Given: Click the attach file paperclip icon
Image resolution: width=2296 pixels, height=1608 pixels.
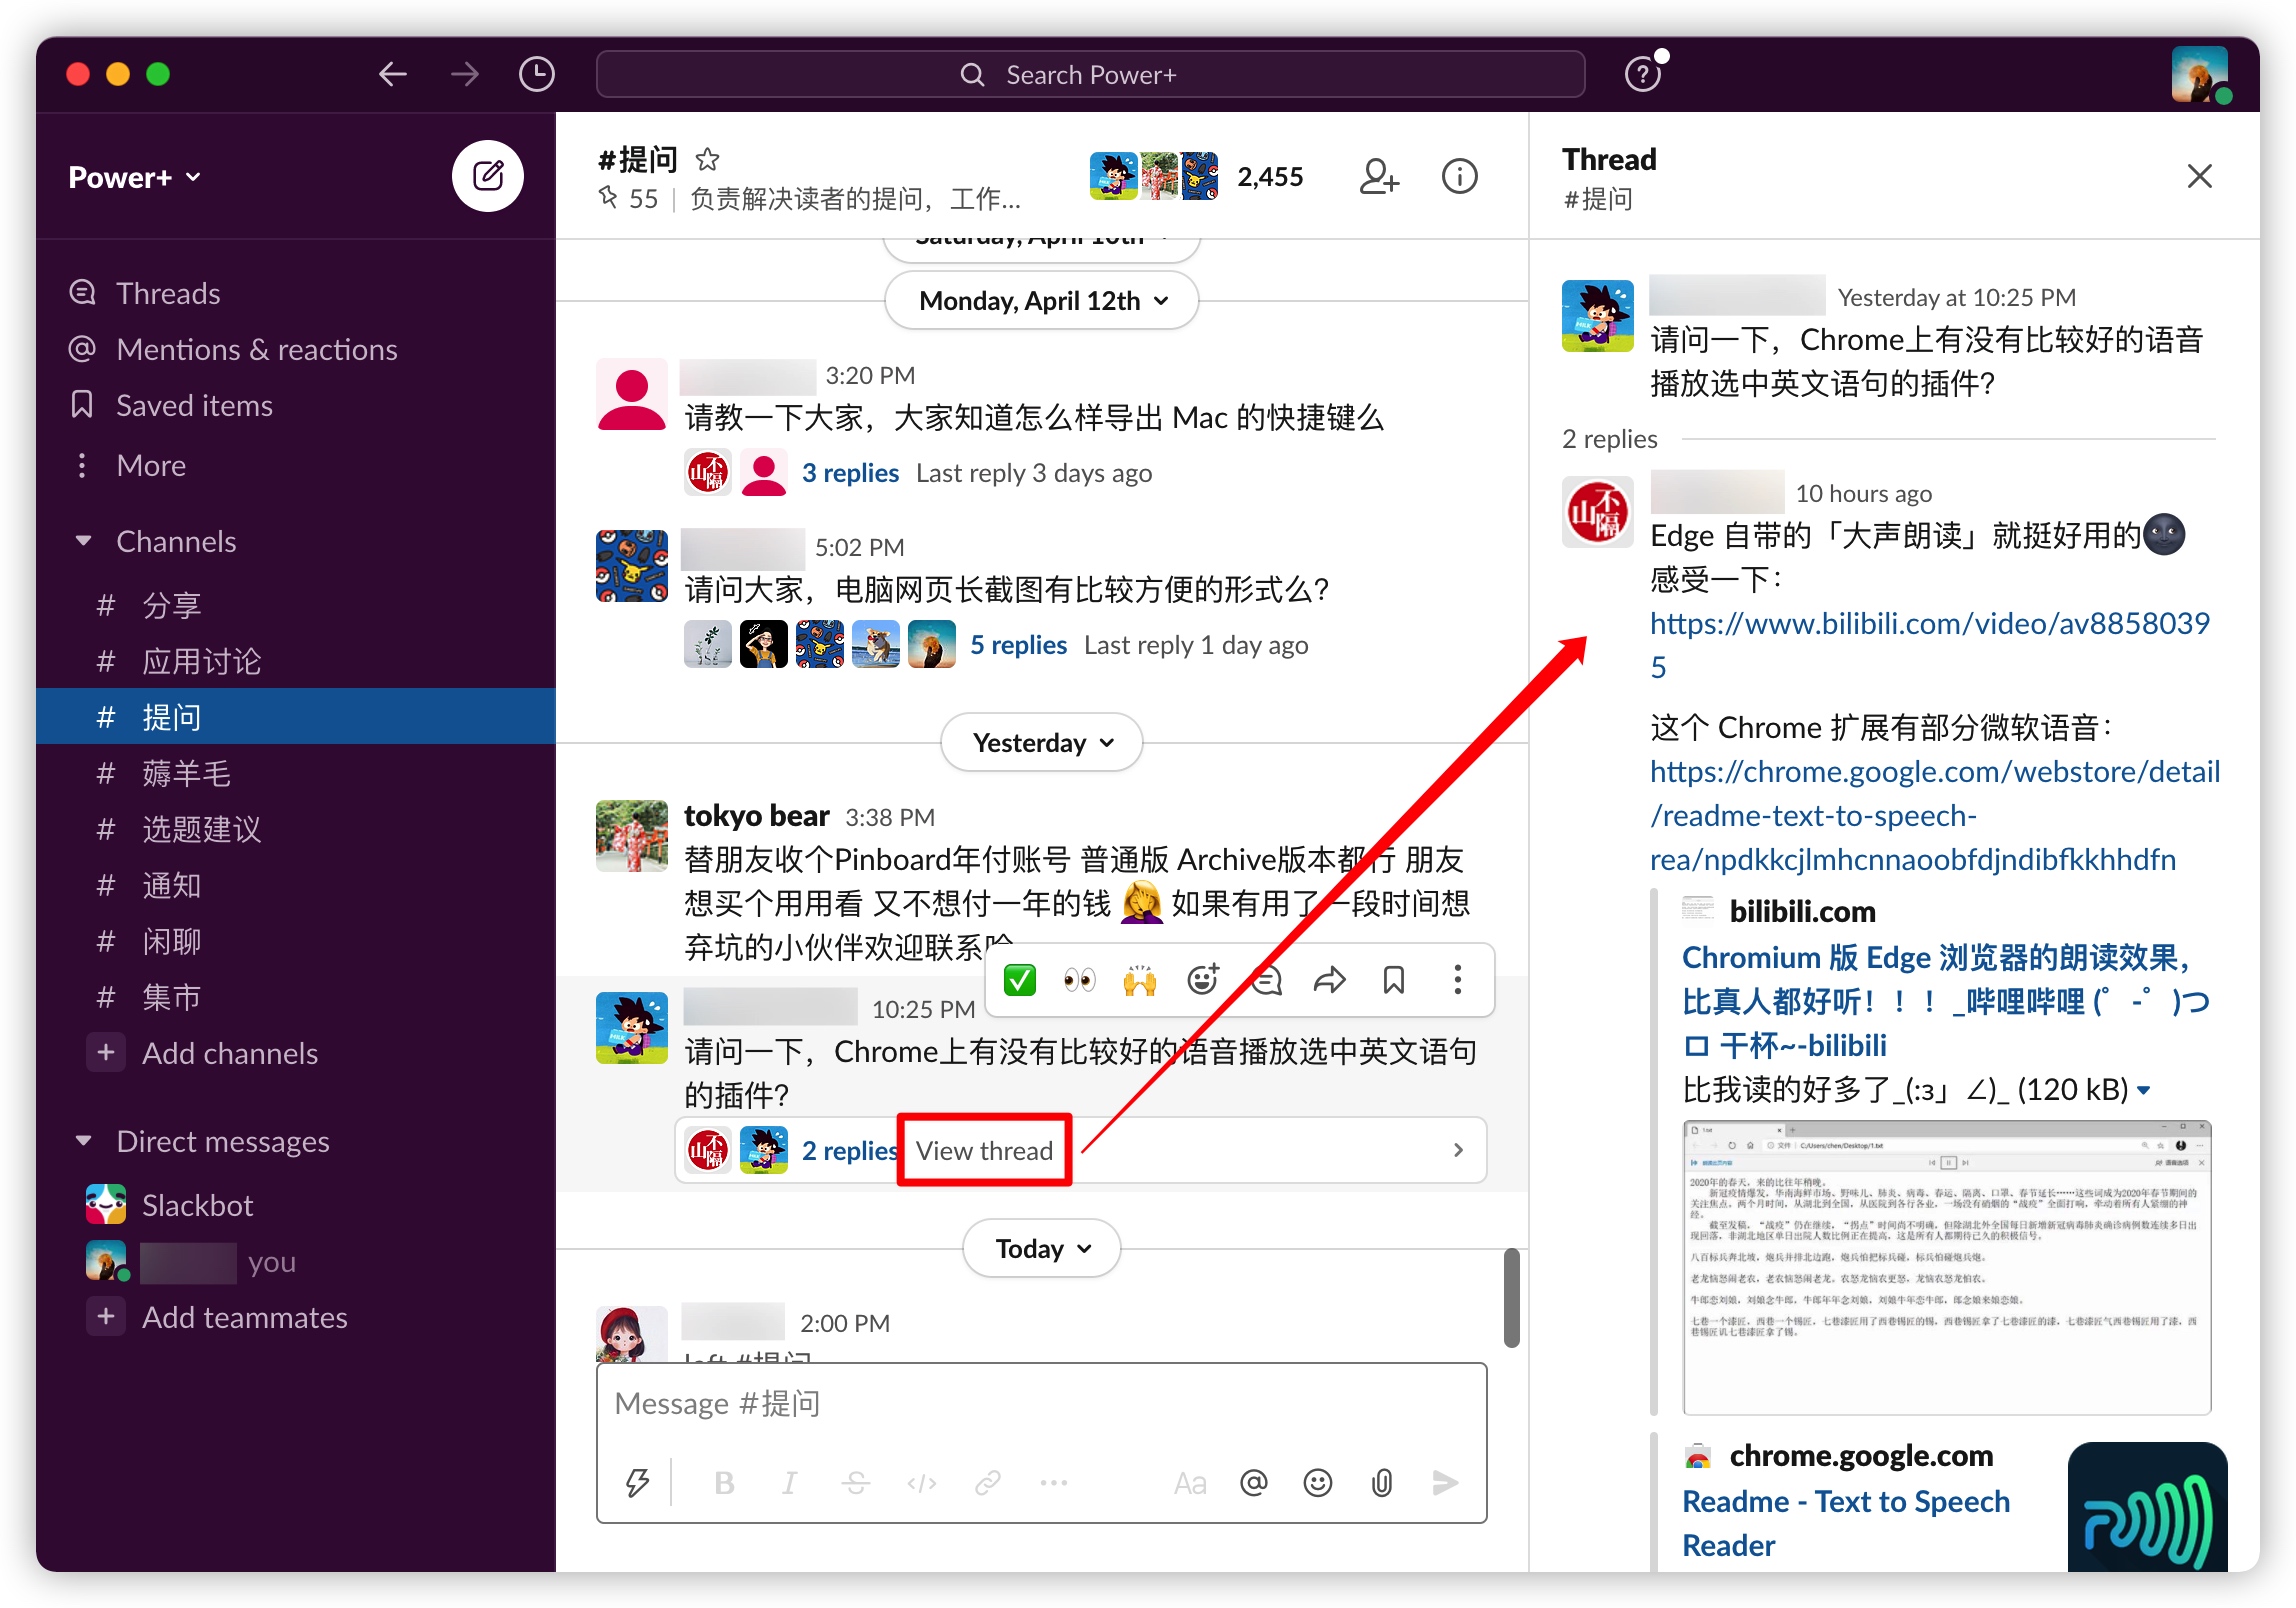Looking at the screenshot, I should point(1381,1482).
